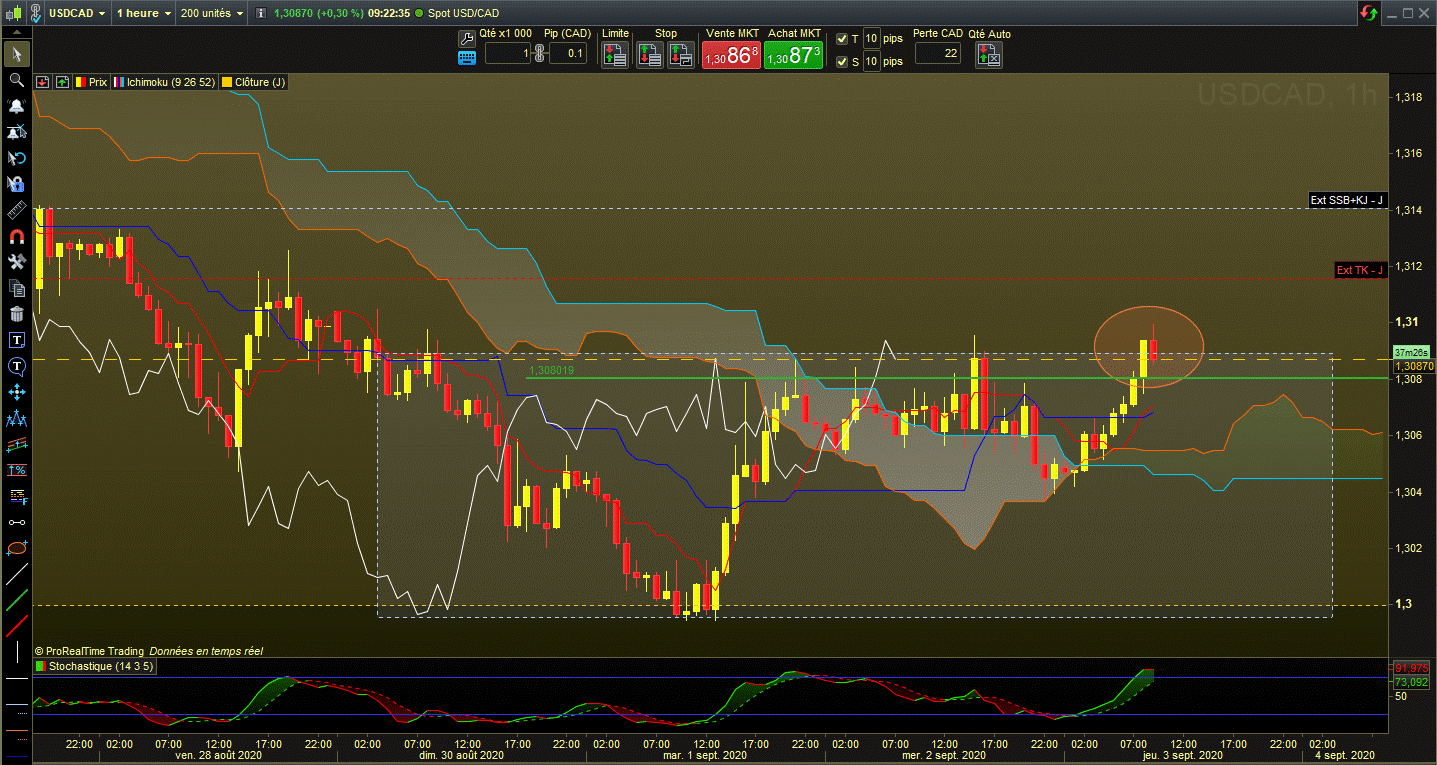Click the blue keyboard shortcuts icon
The height and width of the screenshot is (765, 1437).
pos(467,57)
